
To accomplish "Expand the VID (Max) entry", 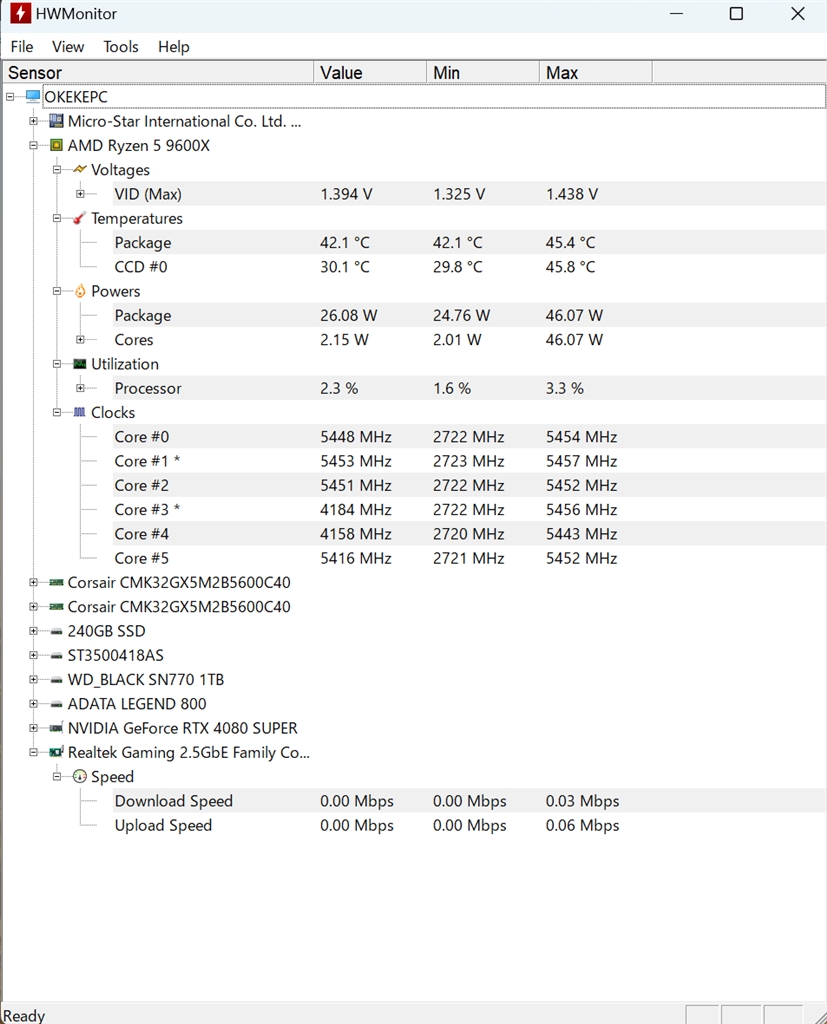I will click(80, 194).
